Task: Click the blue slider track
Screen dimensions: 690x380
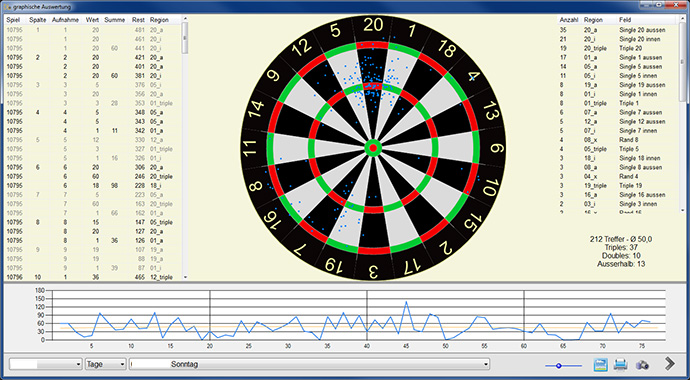Action: pyautogui.click(x=563, y=365)
